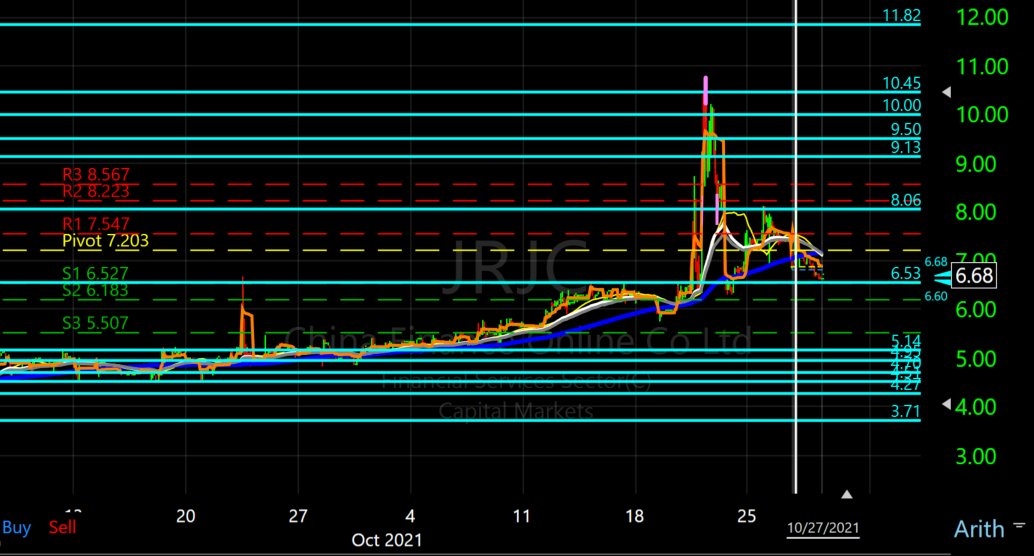Click the small 6.60 price tag
Screen dimensions: 1034x556
tap(936, 297)
